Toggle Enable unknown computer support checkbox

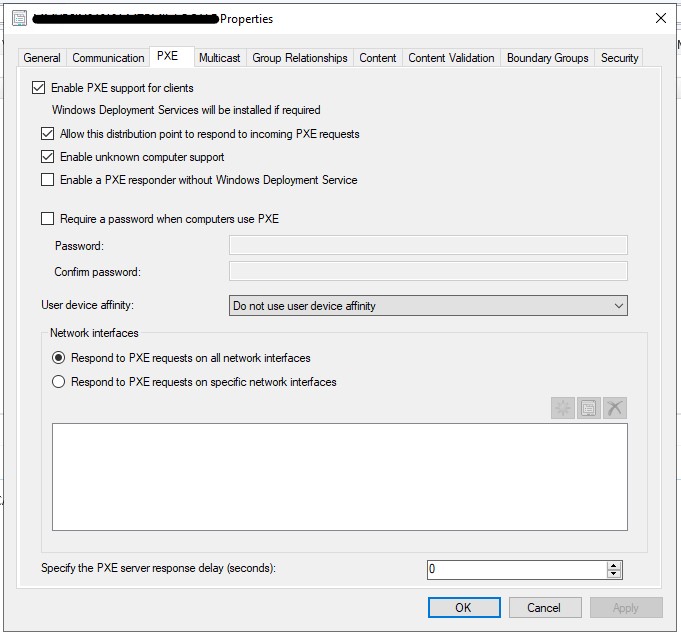[x=48, y=157]
